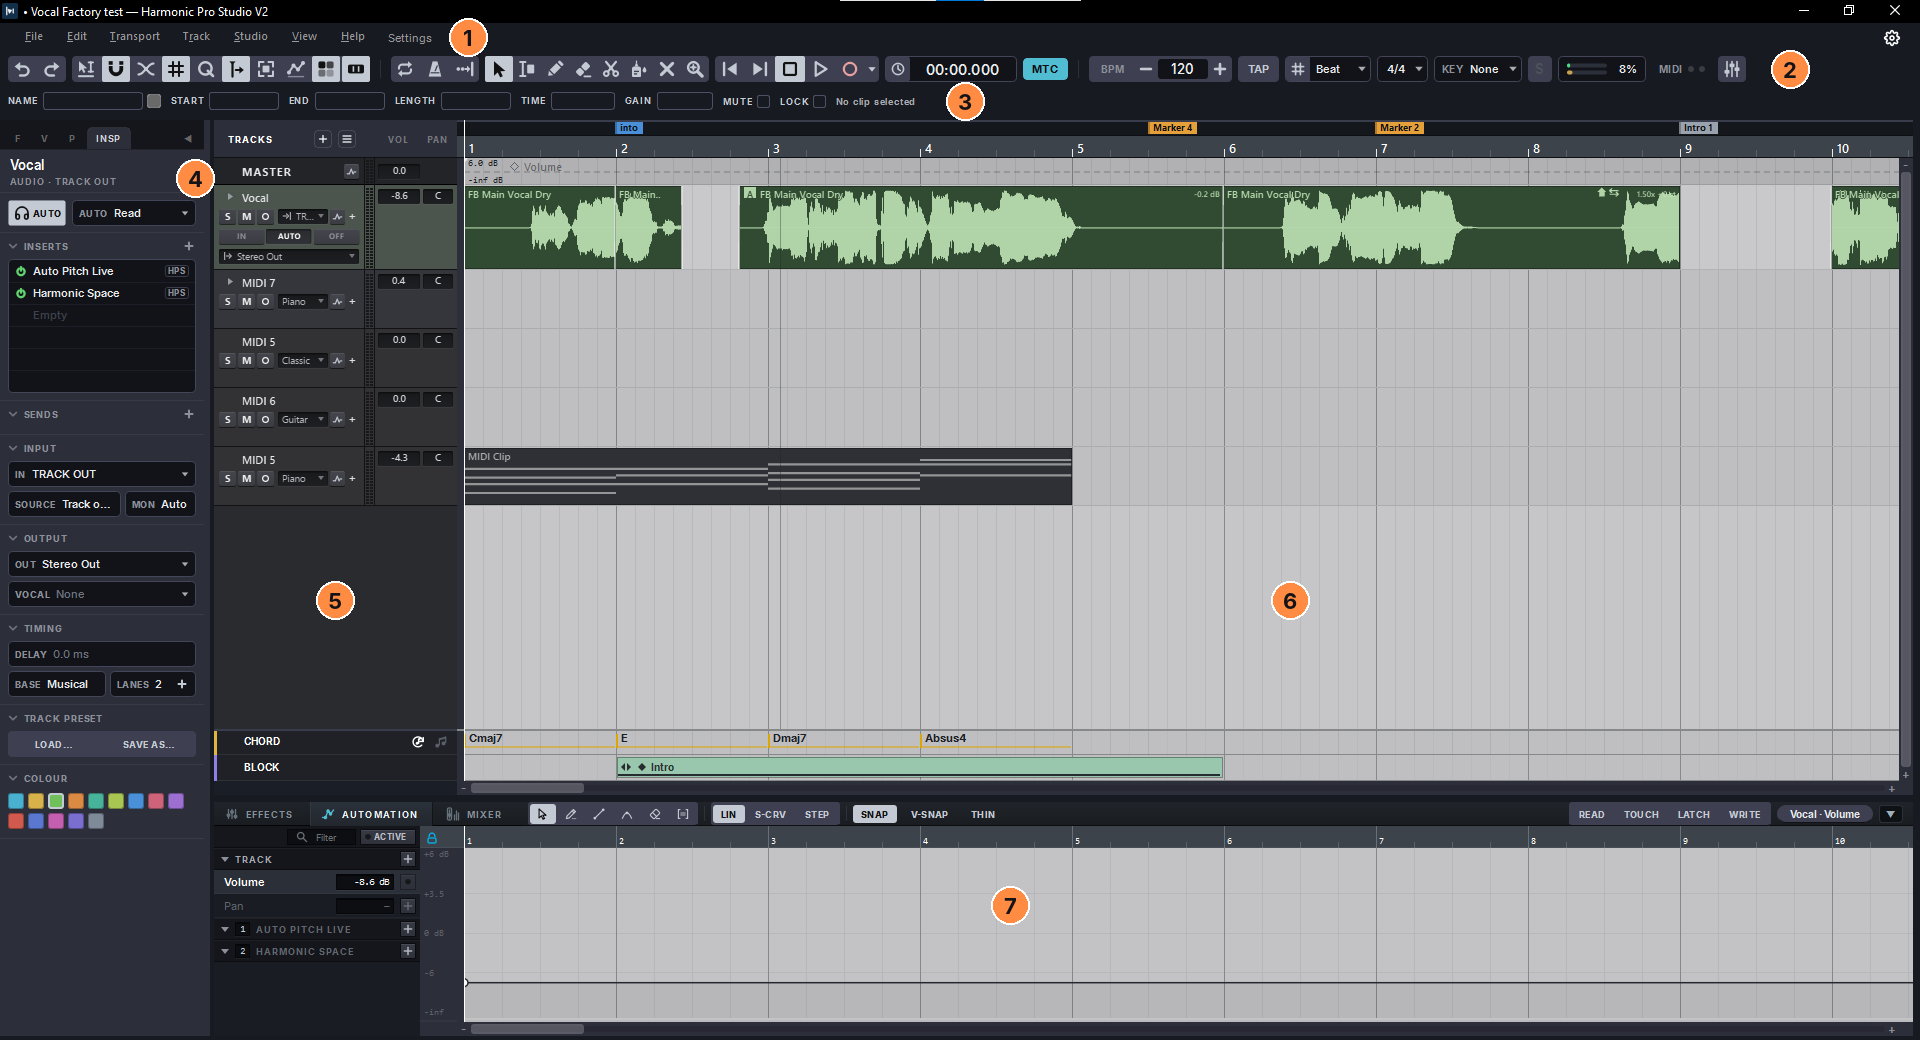Image resolution: width=1920 pixels, height=1040 pixels.
Task: Open the AUTO Read automation mode dropdown
Action: 133,213
